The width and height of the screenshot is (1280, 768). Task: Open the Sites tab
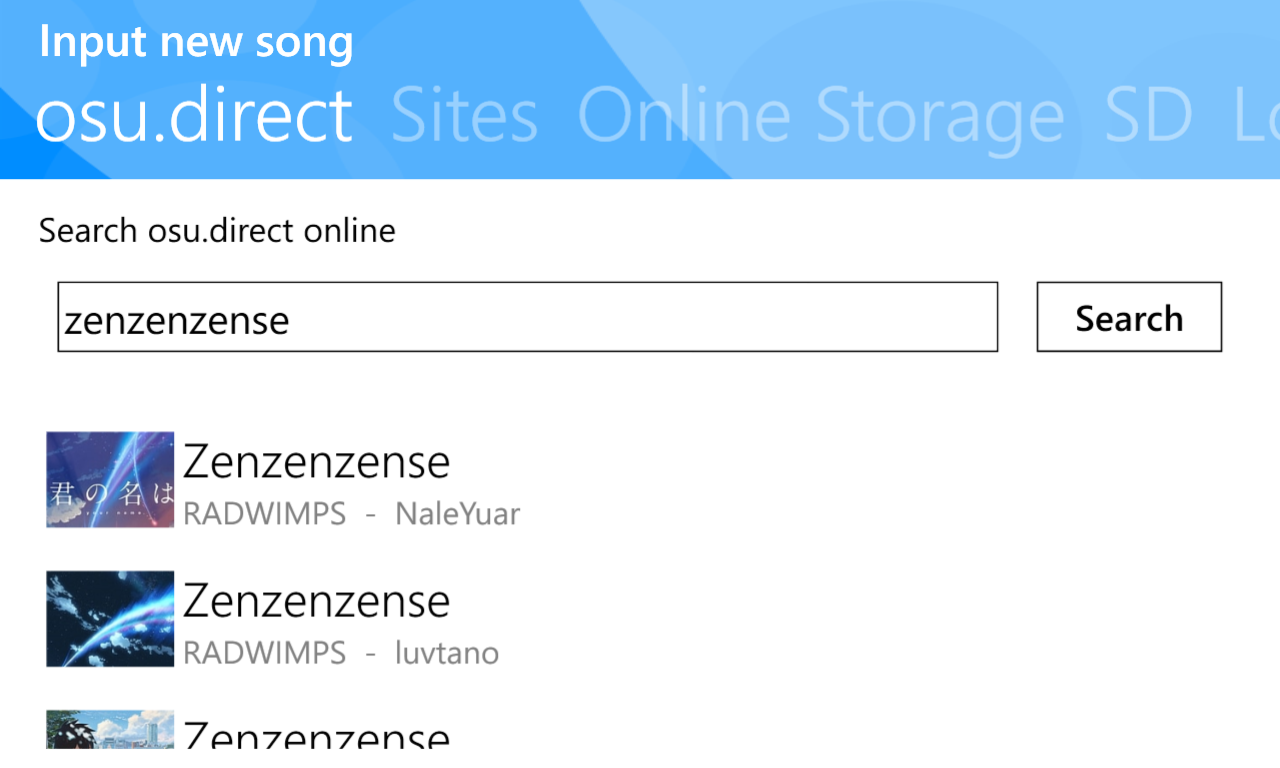[x=464, y=114]
